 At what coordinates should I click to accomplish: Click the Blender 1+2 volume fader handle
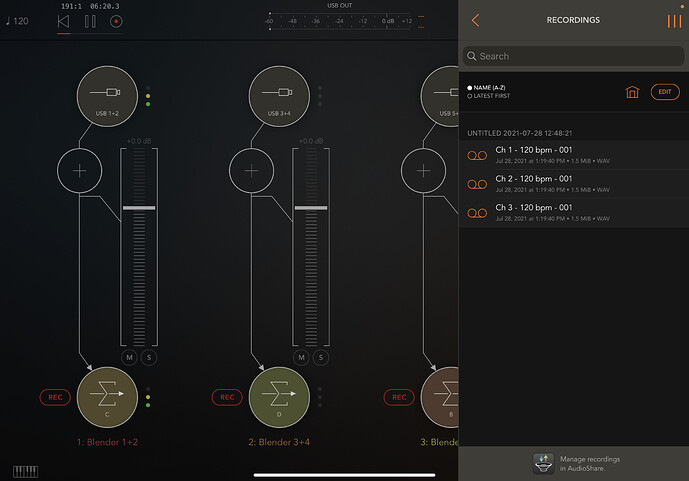pos(139,208)
